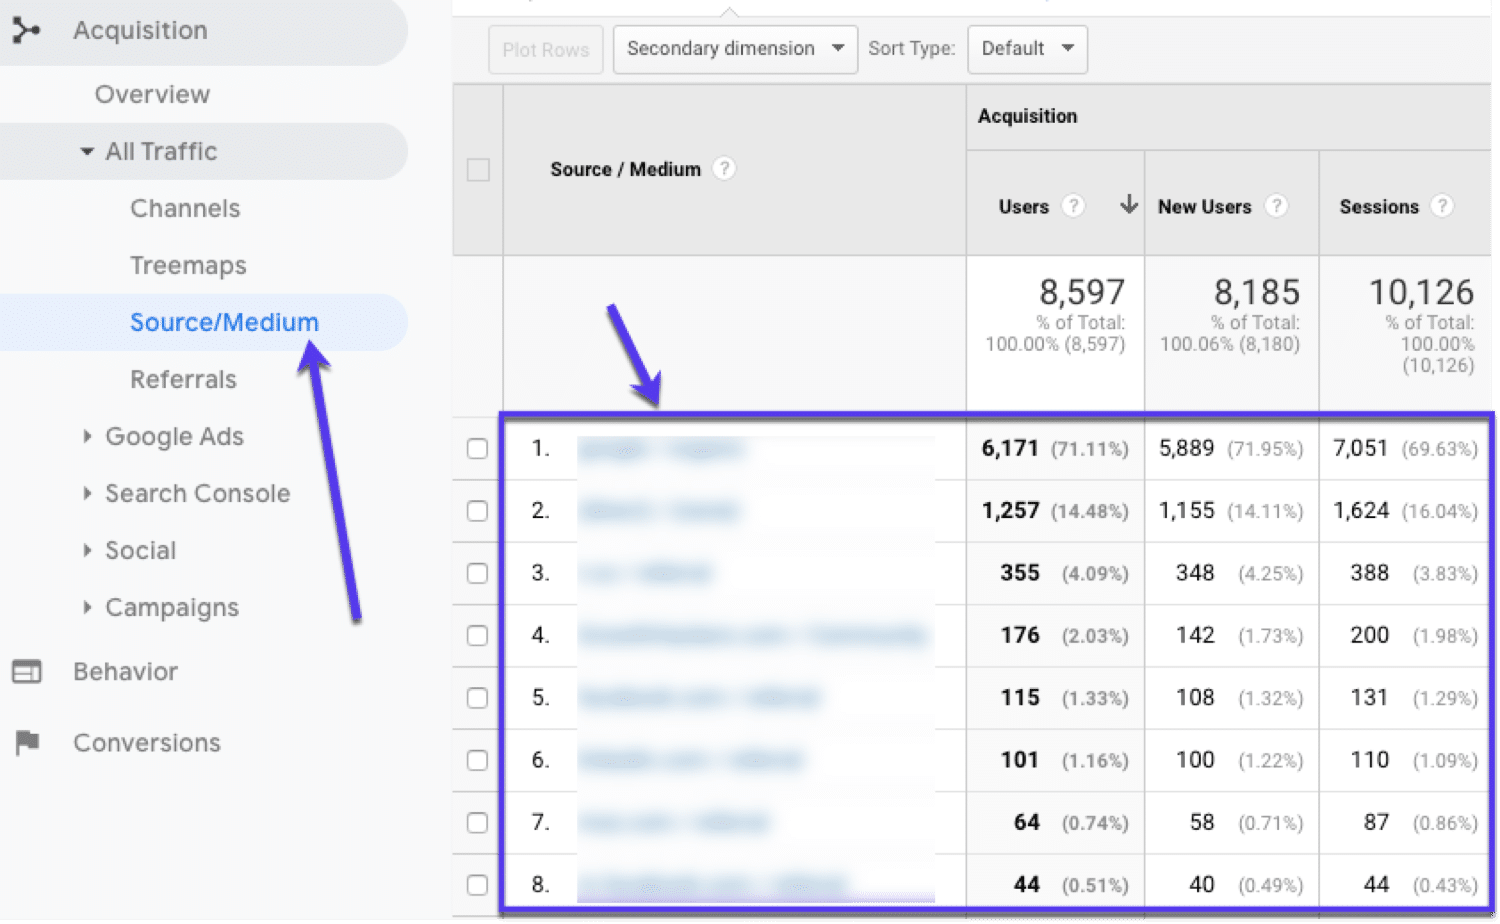Select Channels in the sidebar

point(185,208)
